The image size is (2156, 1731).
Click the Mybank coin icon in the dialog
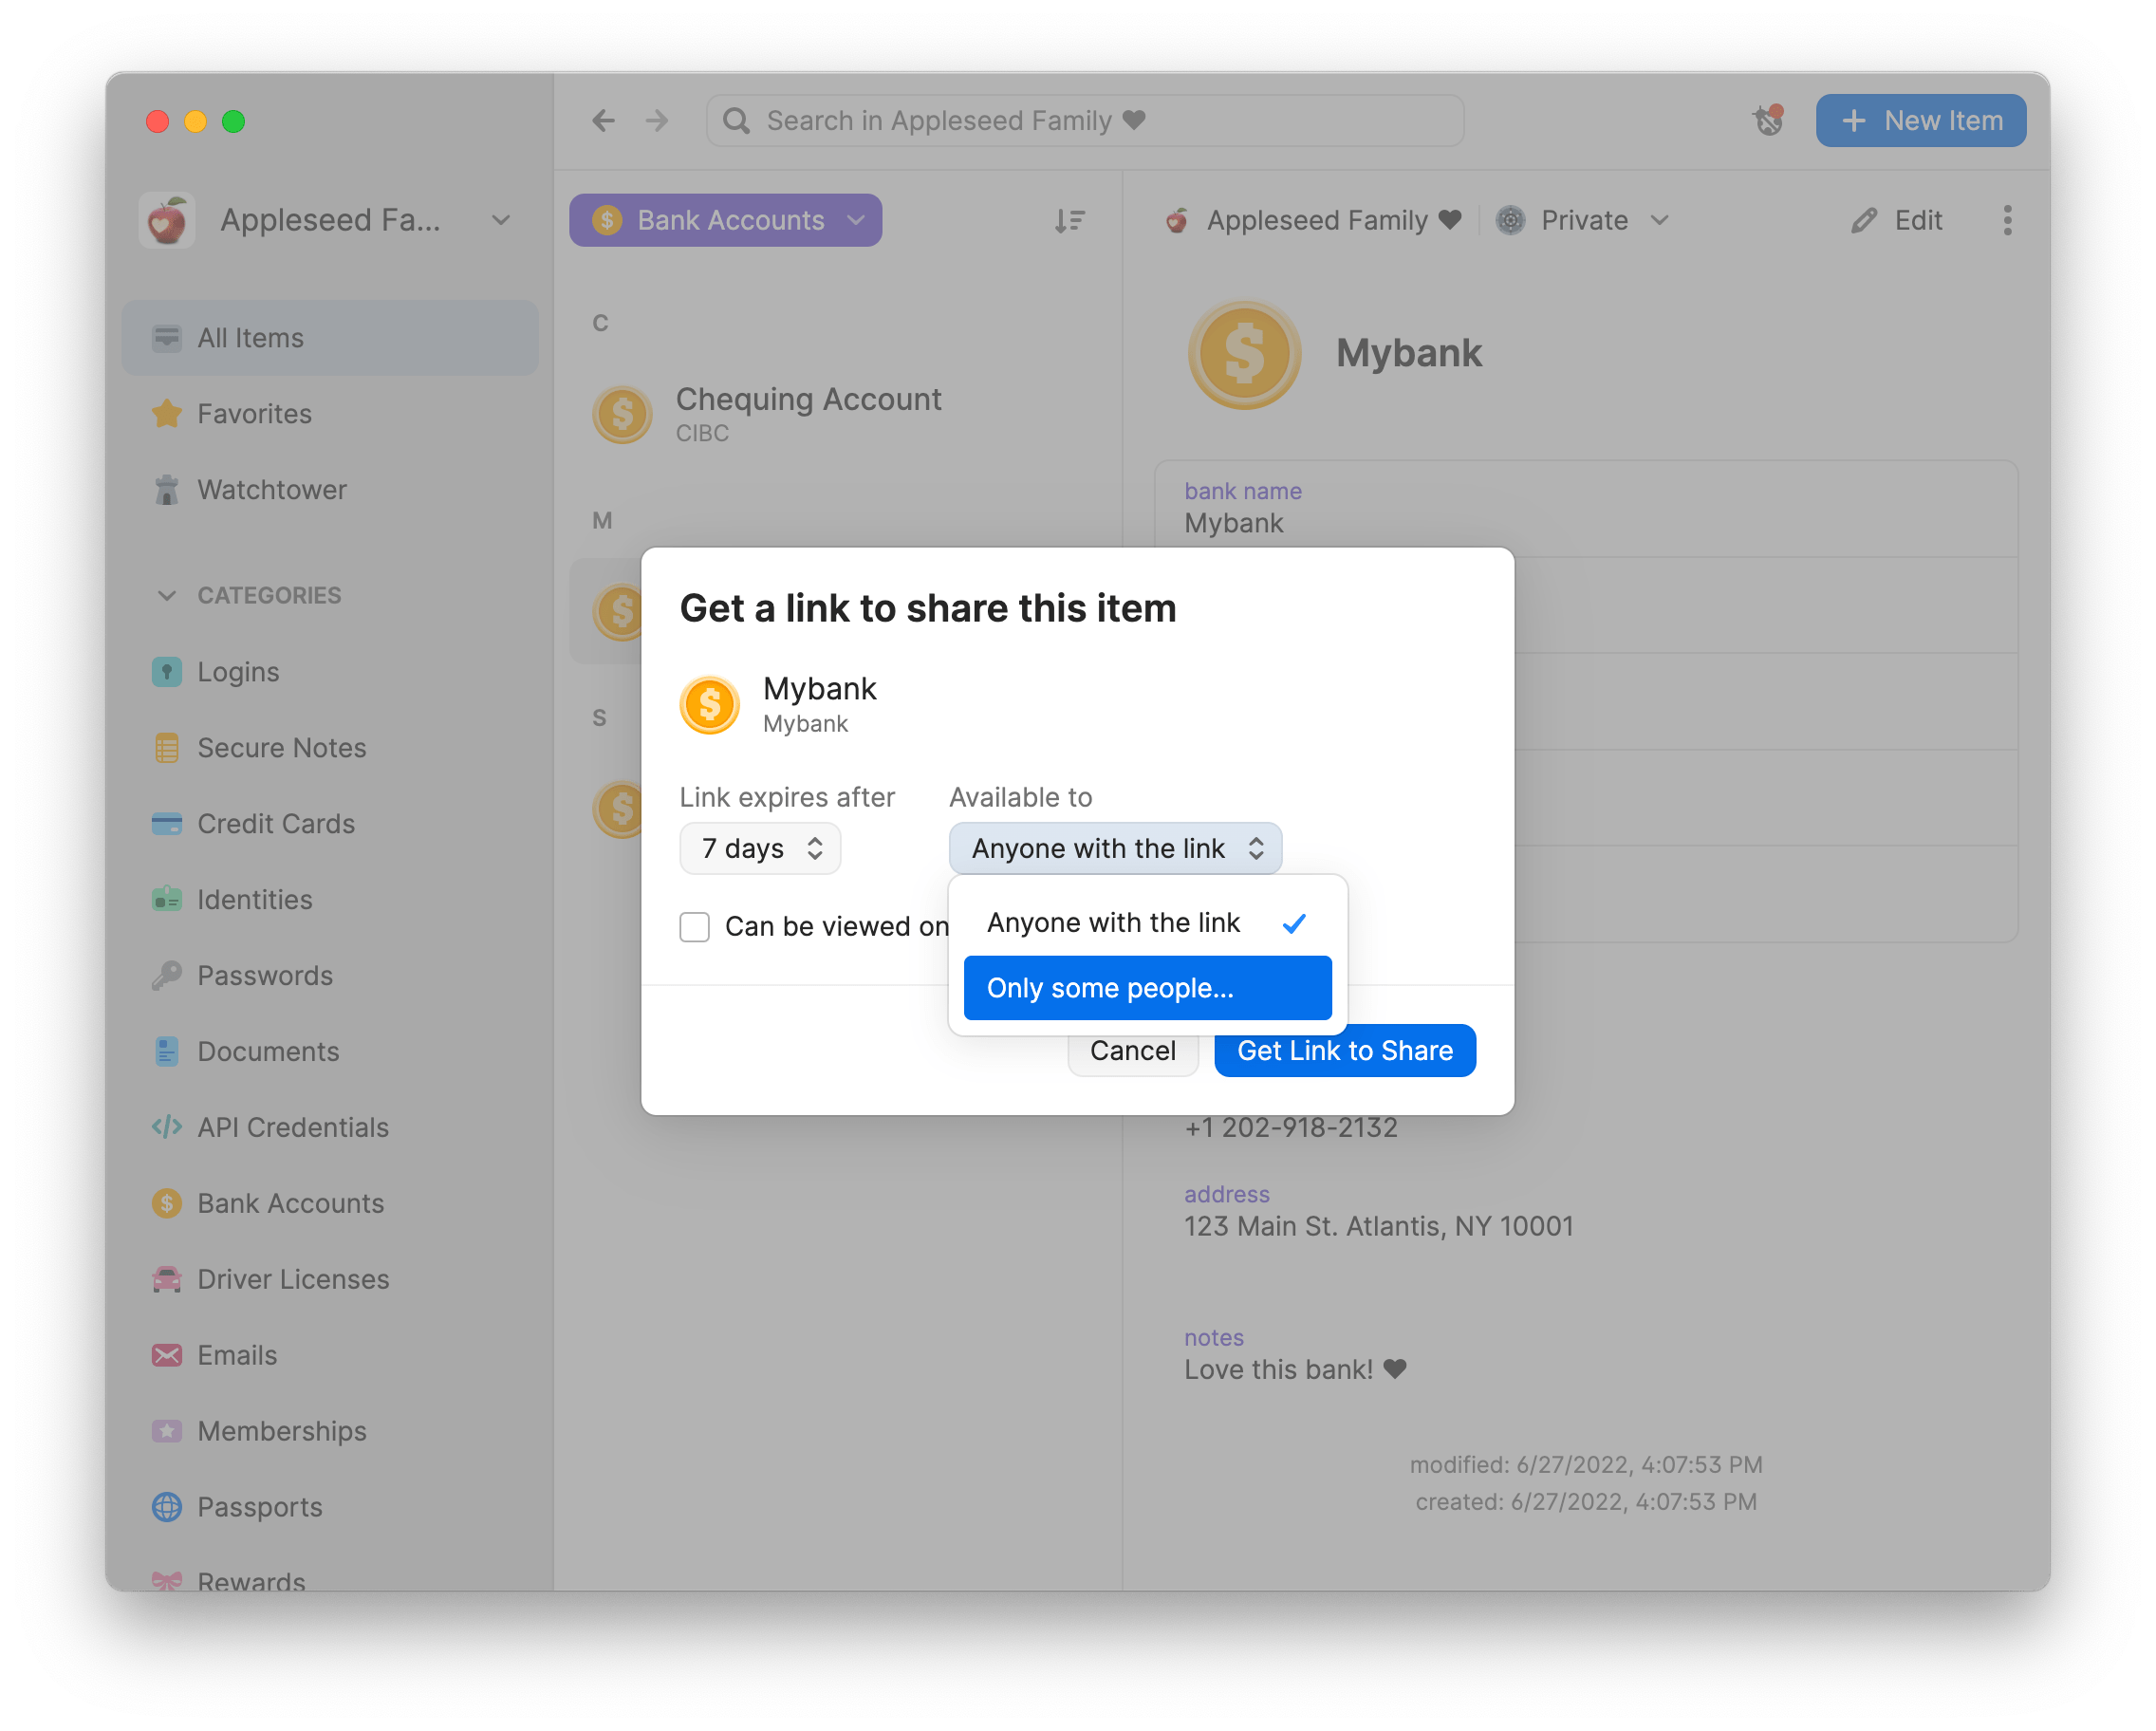click(710, 704)
